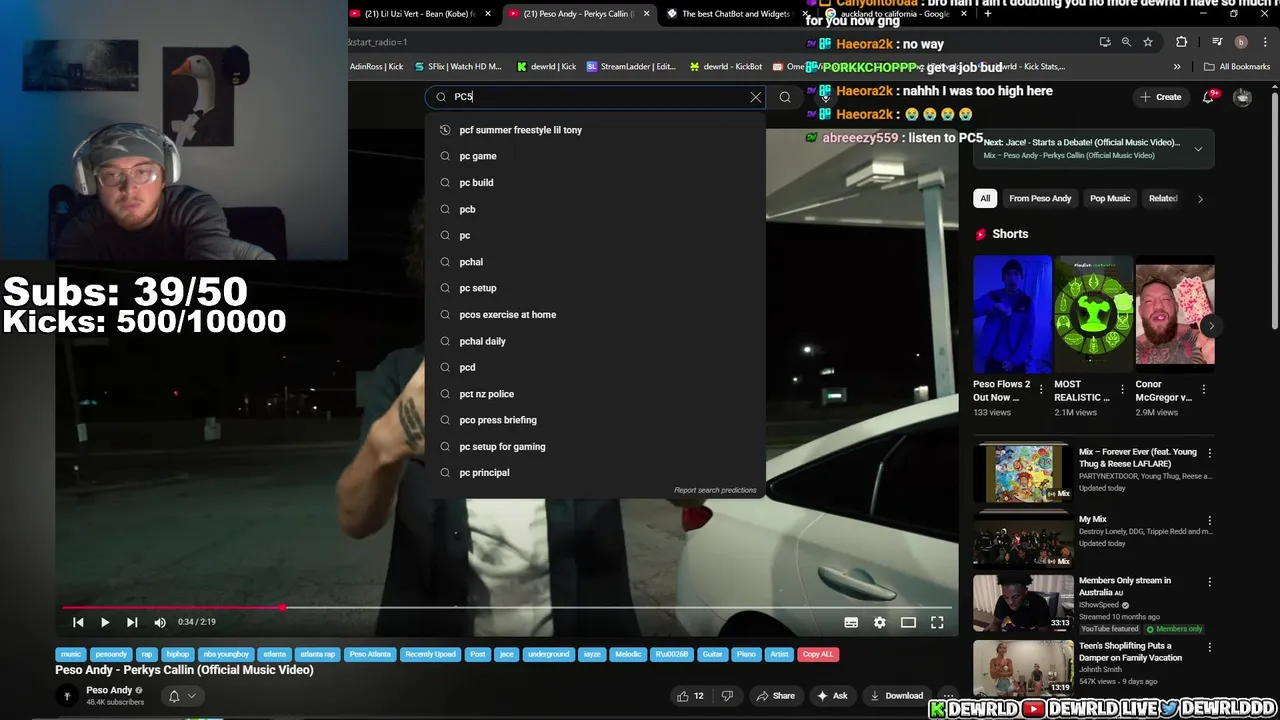Click the Ask button

point(832,696)
